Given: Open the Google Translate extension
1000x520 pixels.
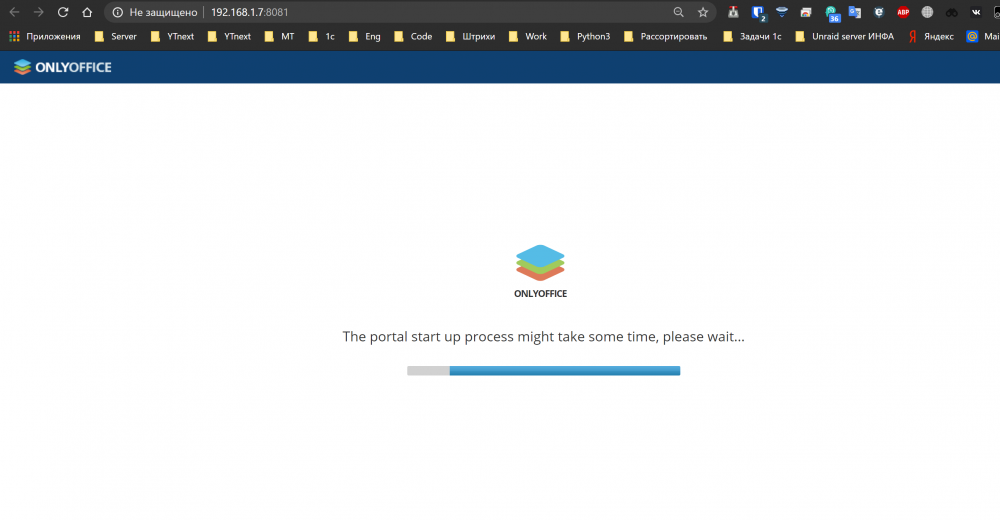Looking at the screenshot, I should coord(855,12).
